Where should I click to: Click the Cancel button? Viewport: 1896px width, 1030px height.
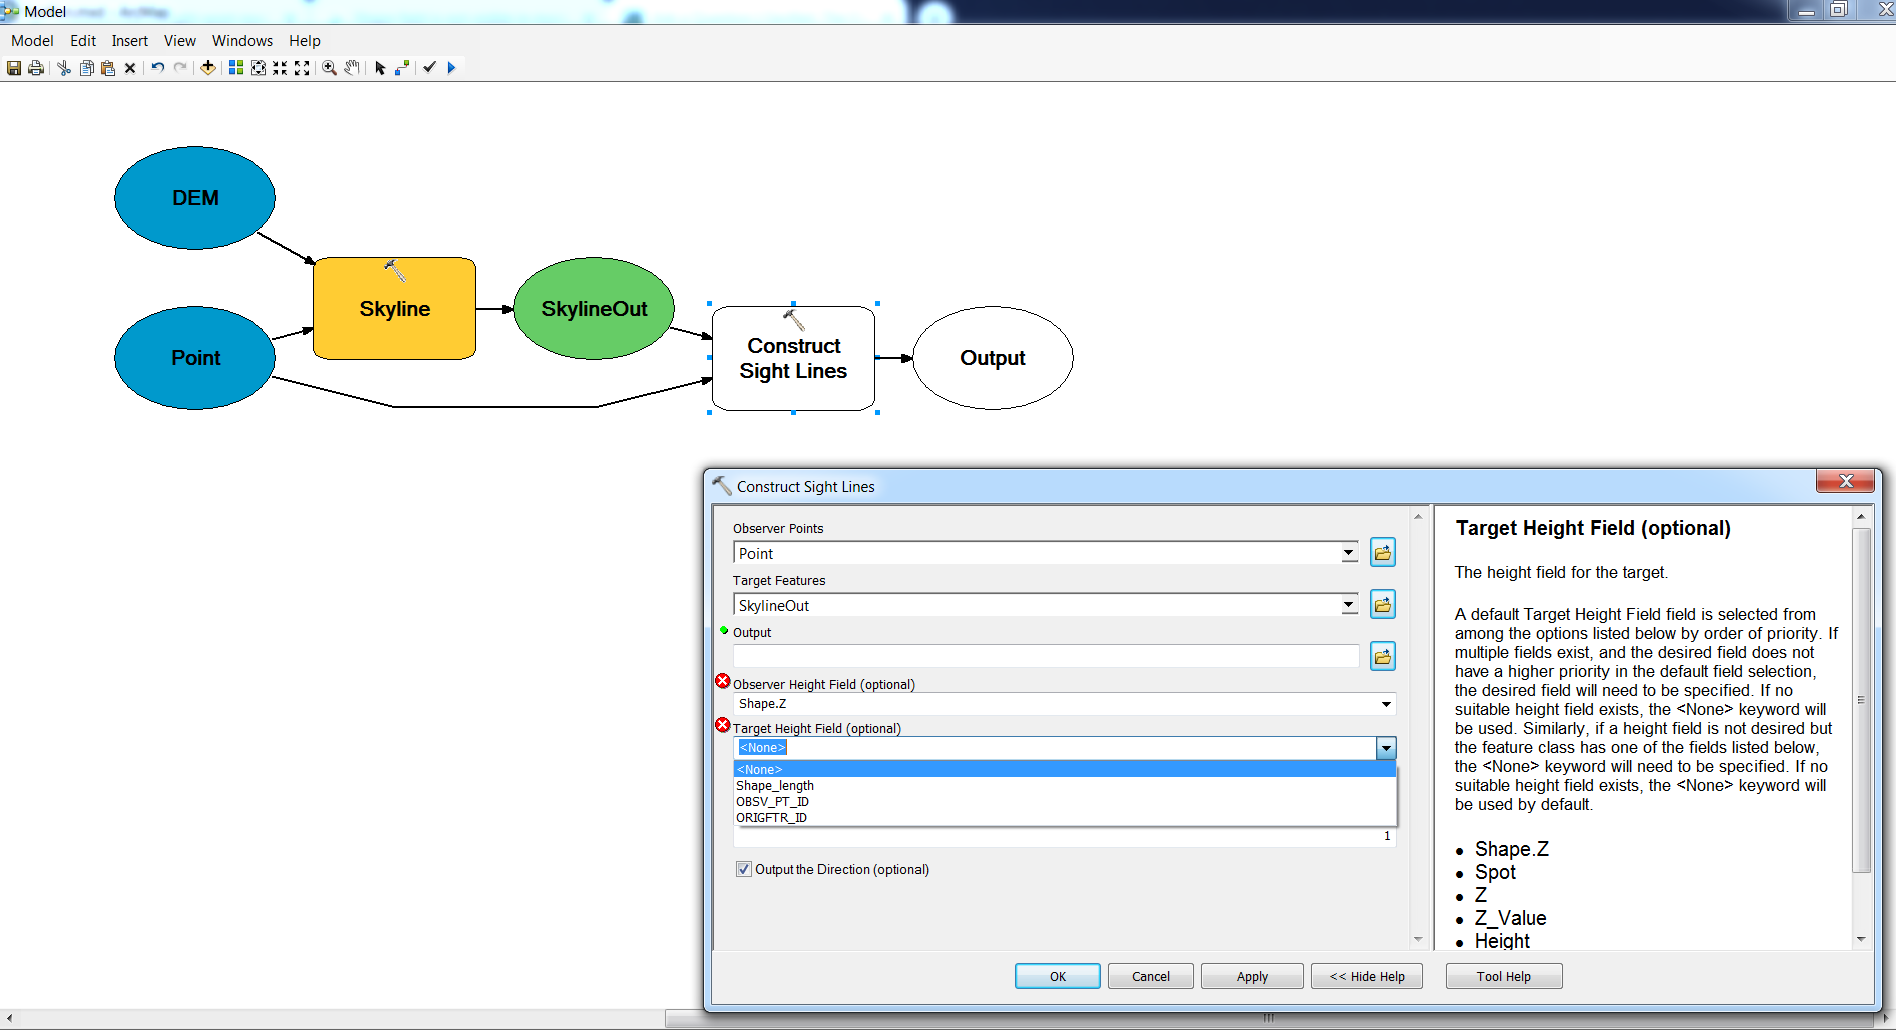tap(1151, 976)
